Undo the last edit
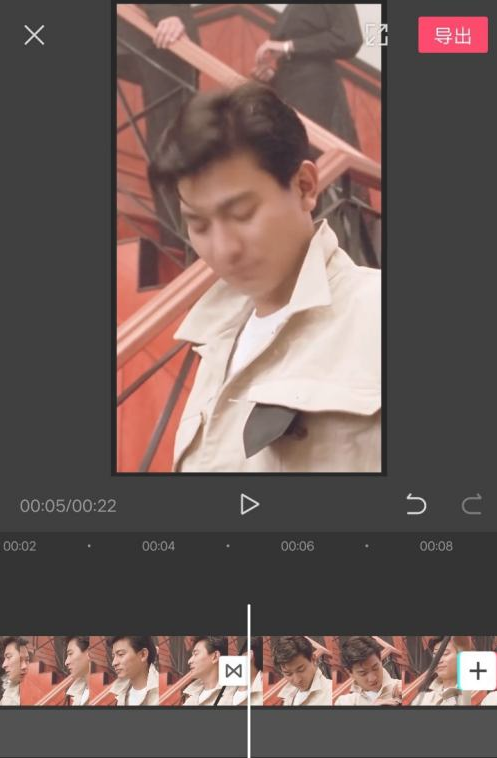Image resolution: width=497 pixels, height=758 pixels. pos(416,504)
